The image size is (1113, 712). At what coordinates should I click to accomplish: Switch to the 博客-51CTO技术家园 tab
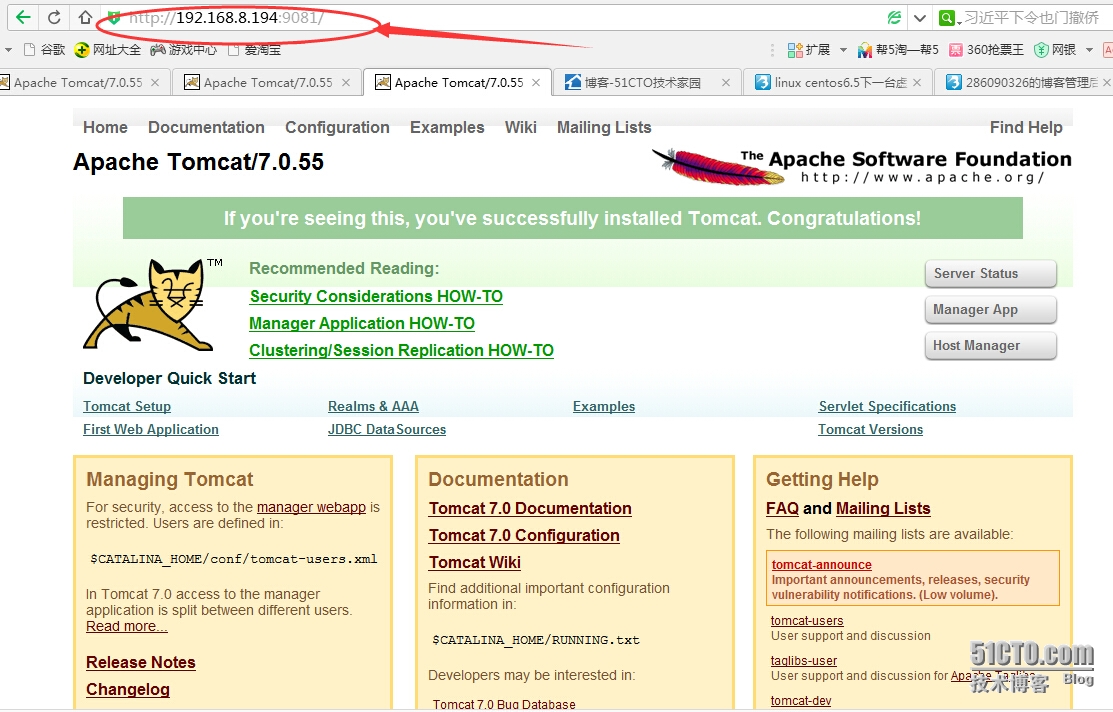pyautogui.click(x=642, y=83)
